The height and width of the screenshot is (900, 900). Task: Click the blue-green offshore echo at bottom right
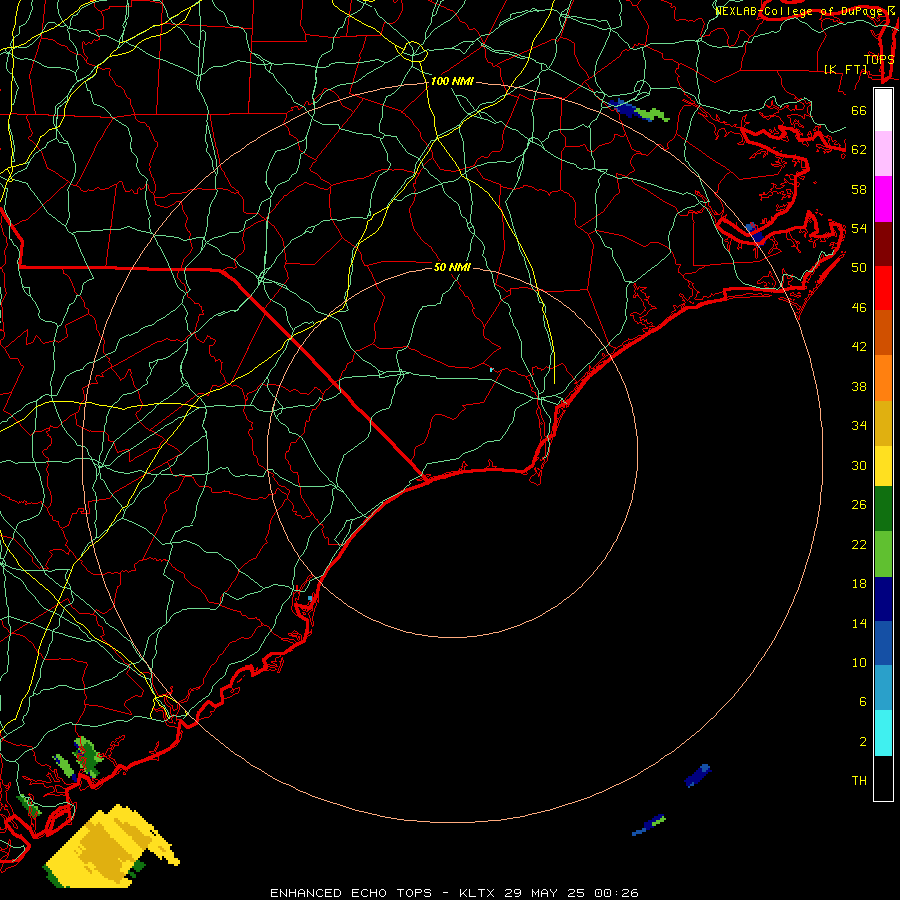point(649,825)
